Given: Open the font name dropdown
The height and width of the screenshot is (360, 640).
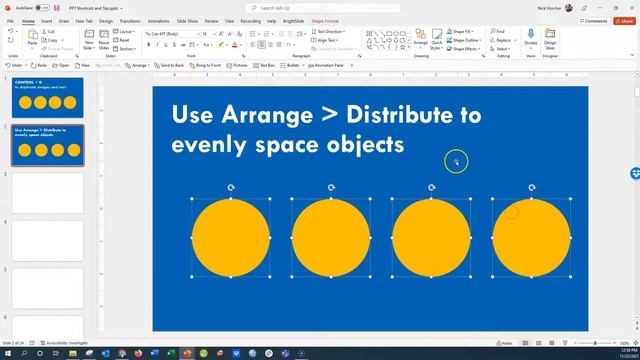Looking at the screenshot, I should [198, 34].
